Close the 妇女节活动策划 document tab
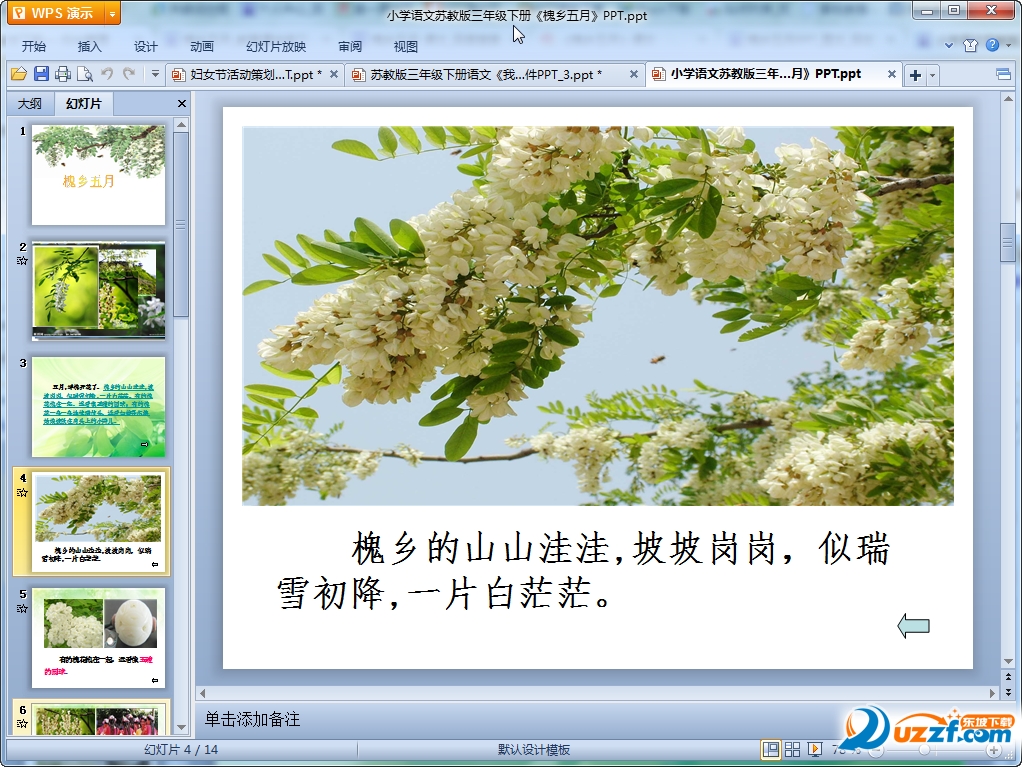Screen dimensions: 1022x767 (334, 74)
